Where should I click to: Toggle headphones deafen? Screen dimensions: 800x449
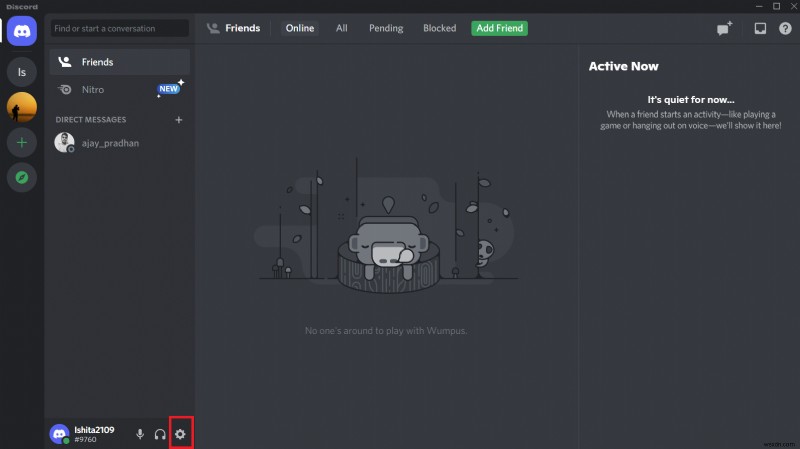point(160,434)
